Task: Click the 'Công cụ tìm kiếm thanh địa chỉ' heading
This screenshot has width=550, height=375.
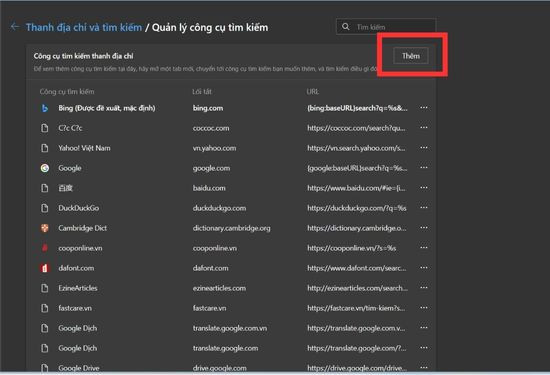Action: (83, 56)
